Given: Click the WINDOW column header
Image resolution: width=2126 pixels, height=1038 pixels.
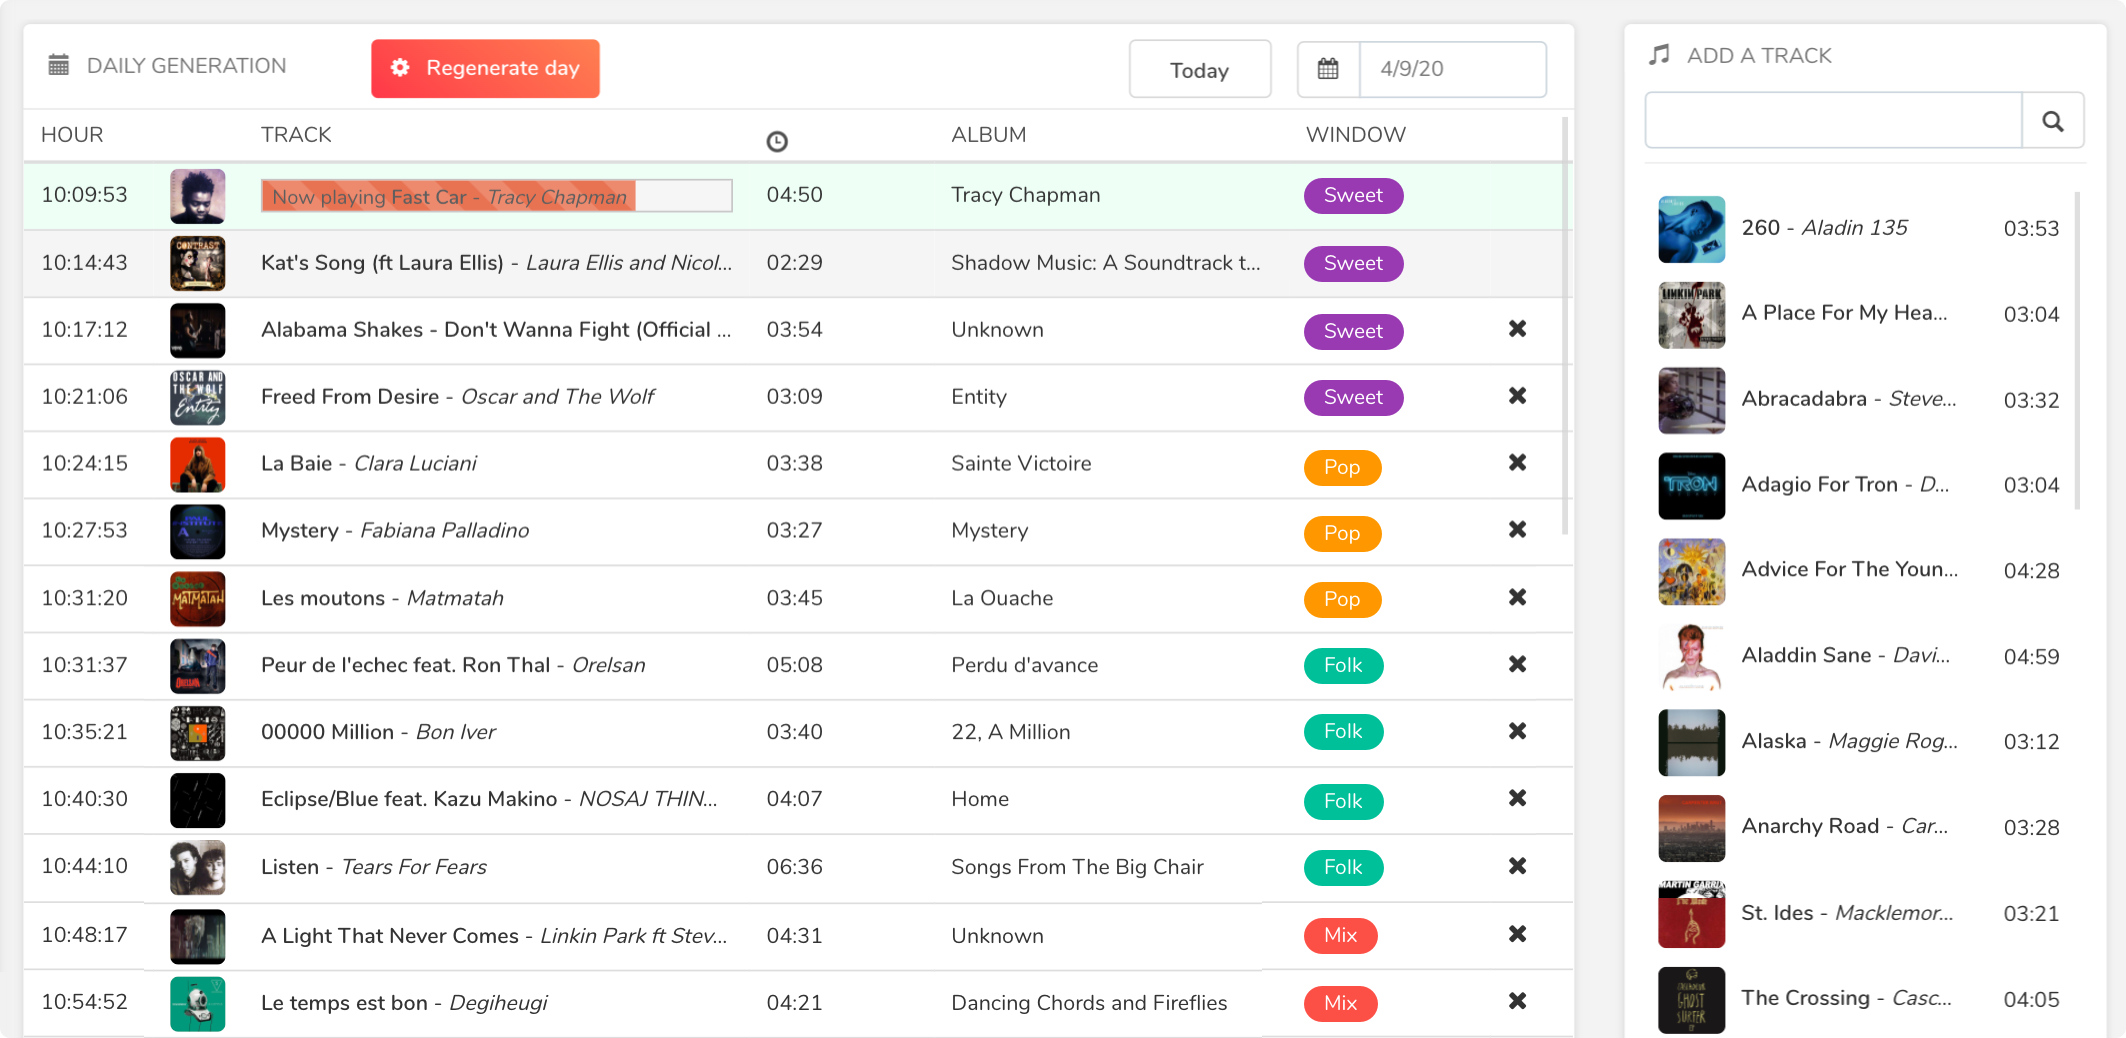Looking at the screenshot, I should (1356, 135).
